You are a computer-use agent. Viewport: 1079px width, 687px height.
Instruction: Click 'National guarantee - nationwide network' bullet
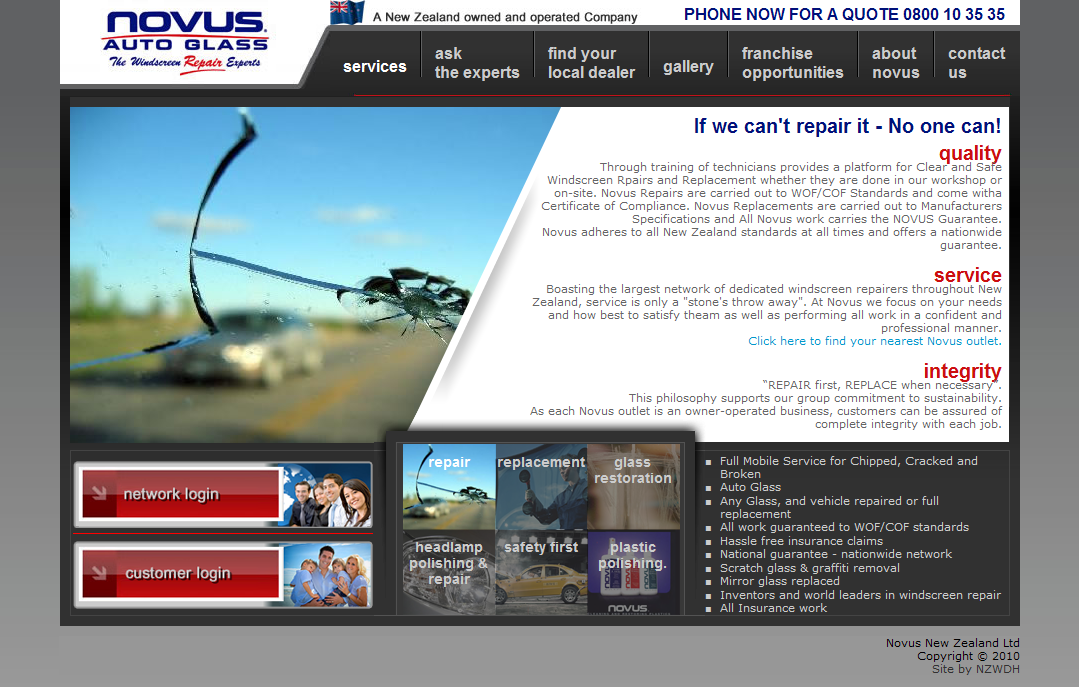click(835, 554)
